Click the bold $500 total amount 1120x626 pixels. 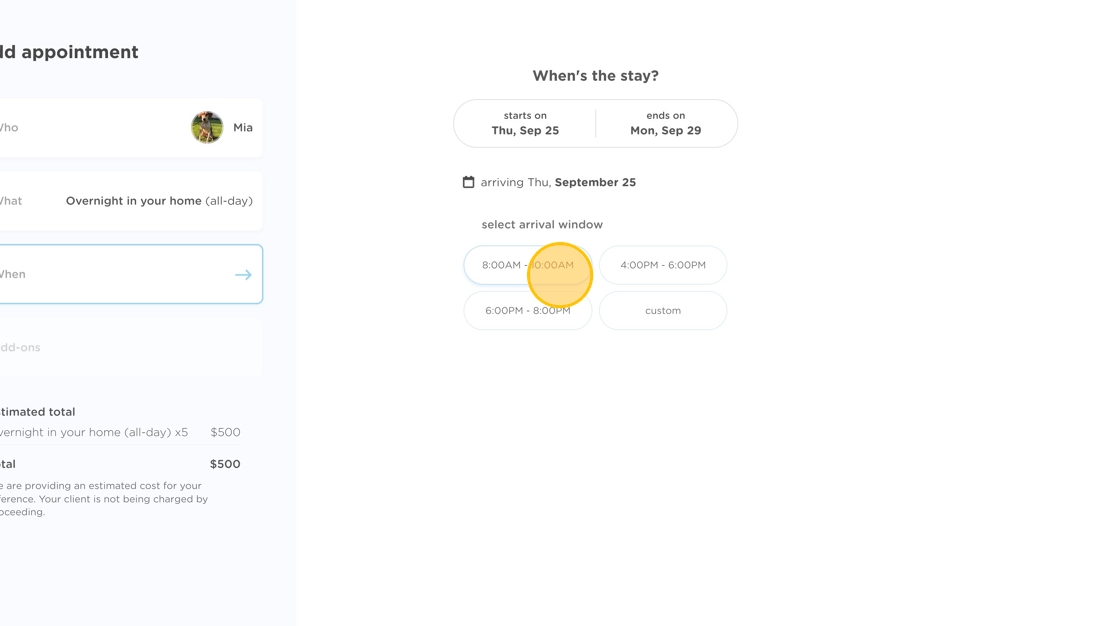225,464
